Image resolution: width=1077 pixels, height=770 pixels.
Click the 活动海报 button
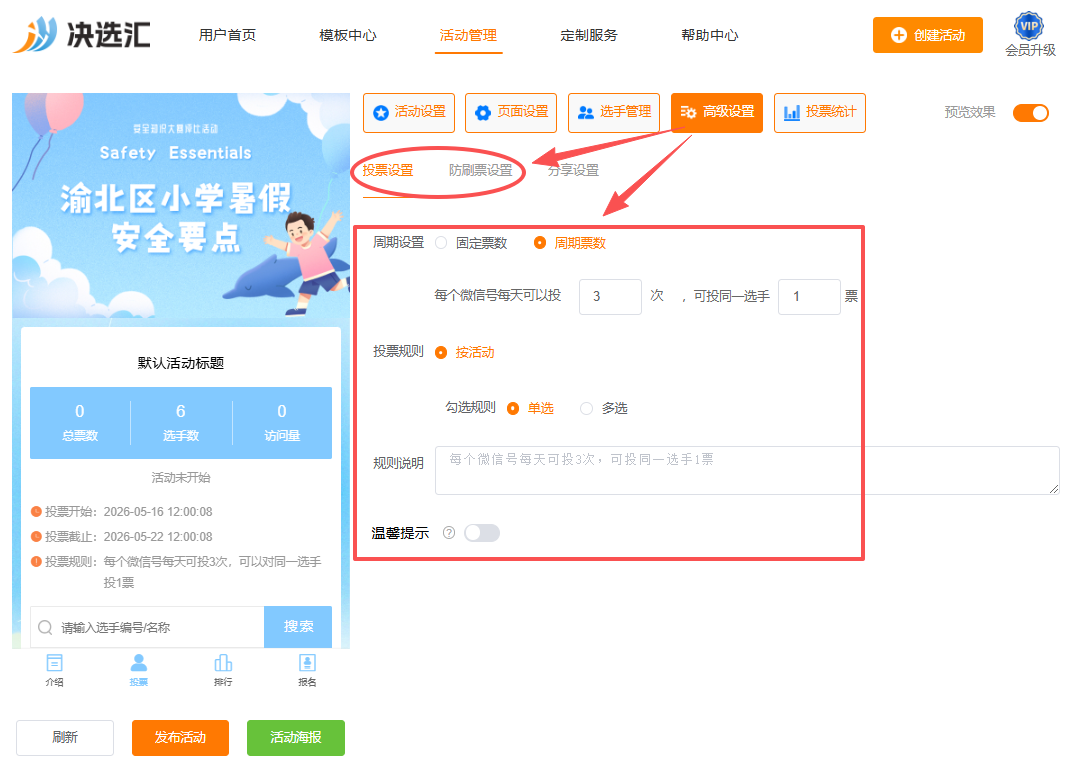pos(296,738)
